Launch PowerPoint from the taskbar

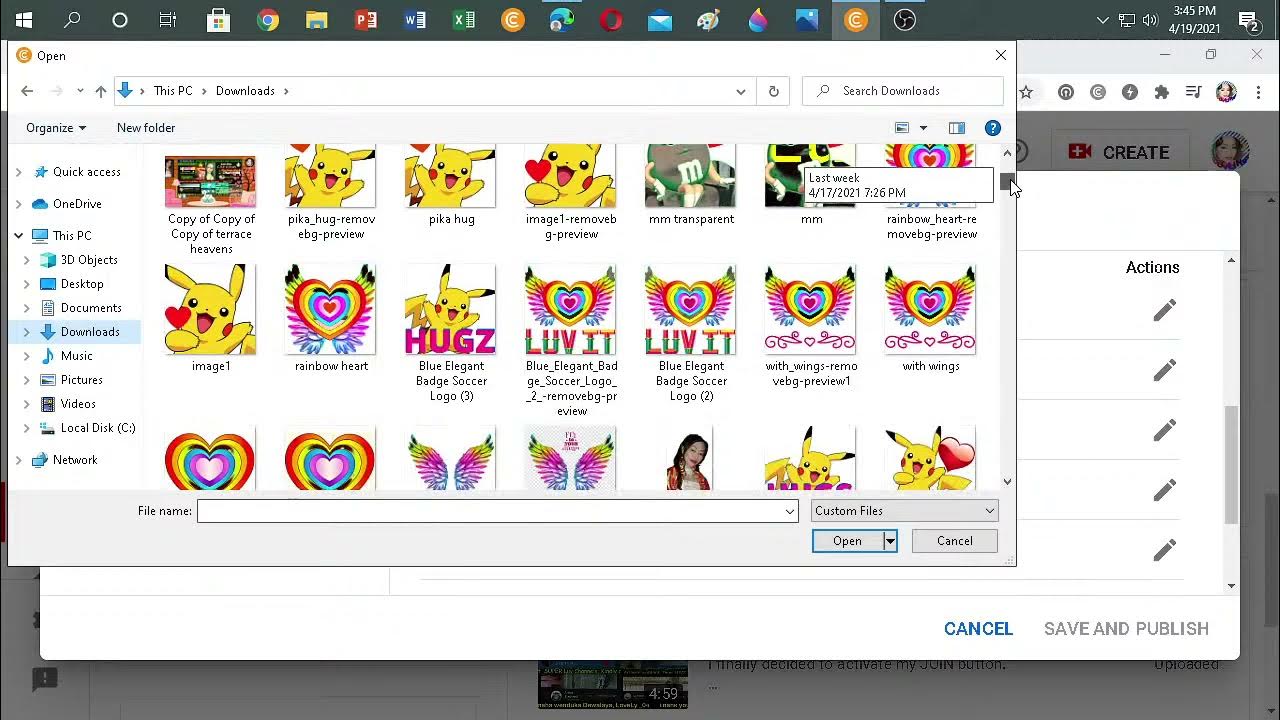coord(366,20)
